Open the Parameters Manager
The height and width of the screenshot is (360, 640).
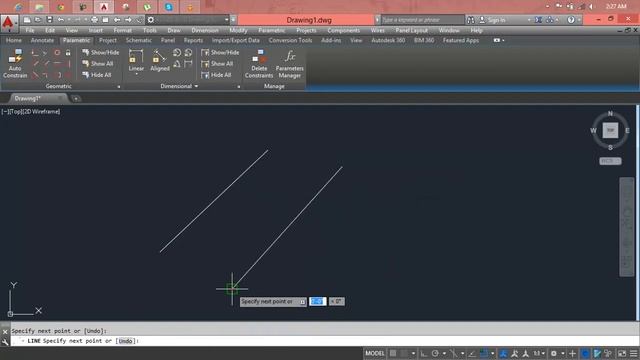coord(289,64)
